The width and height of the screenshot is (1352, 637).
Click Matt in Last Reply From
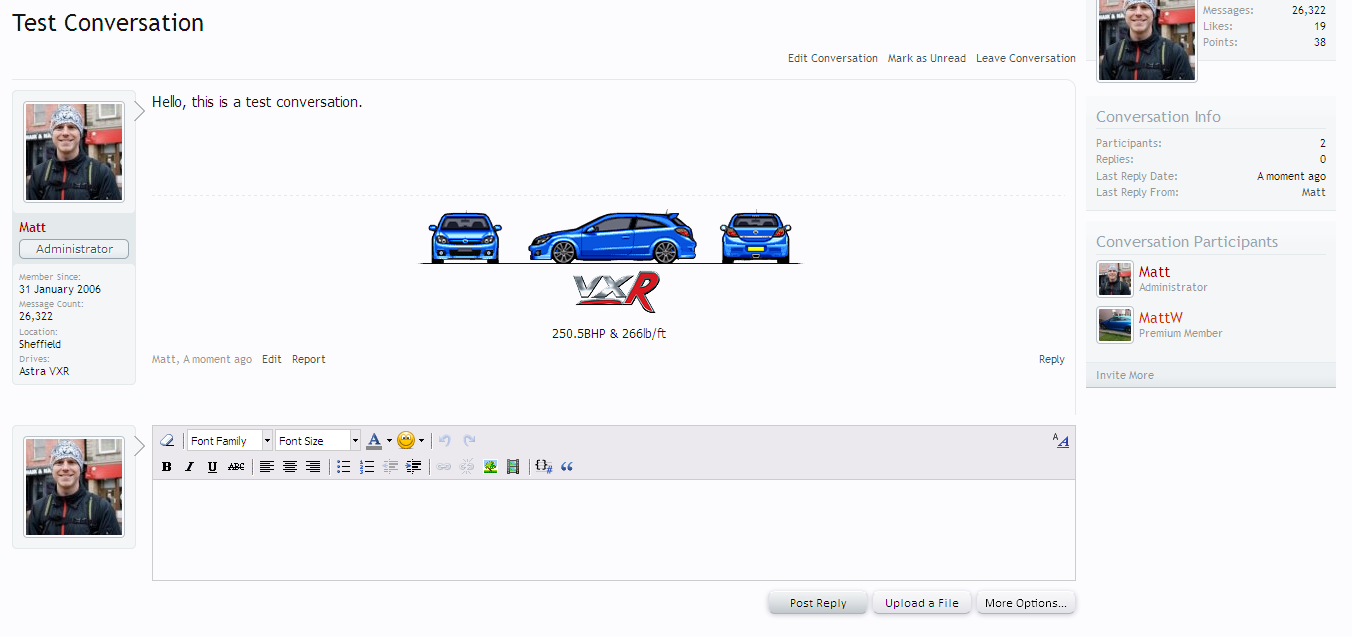pyautogui.click(x=1314, y=192)
